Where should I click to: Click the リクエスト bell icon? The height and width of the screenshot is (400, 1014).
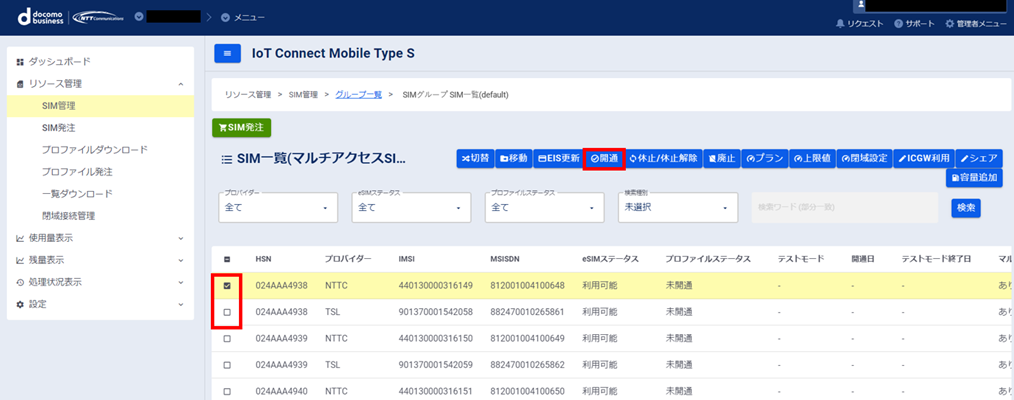[840, 22]
